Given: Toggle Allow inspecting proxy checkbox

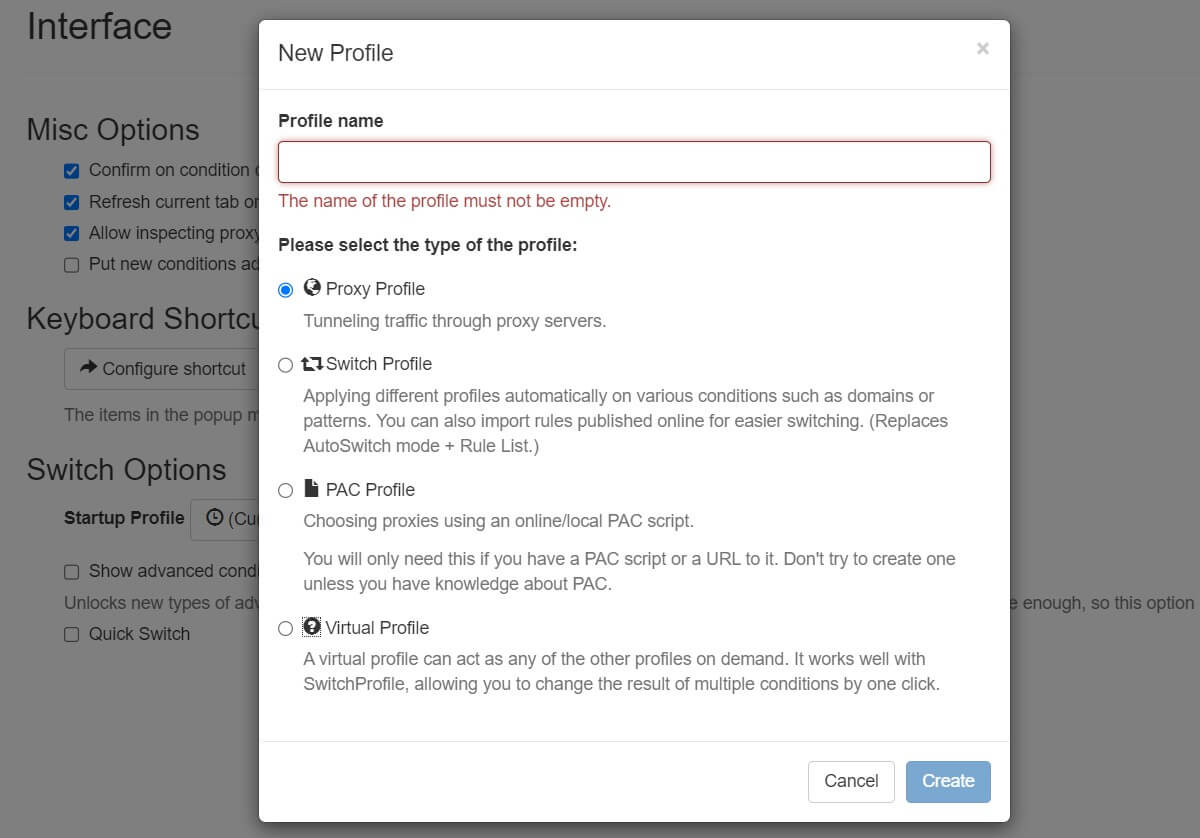Looking at the screenshot, I should pos(72,233).
